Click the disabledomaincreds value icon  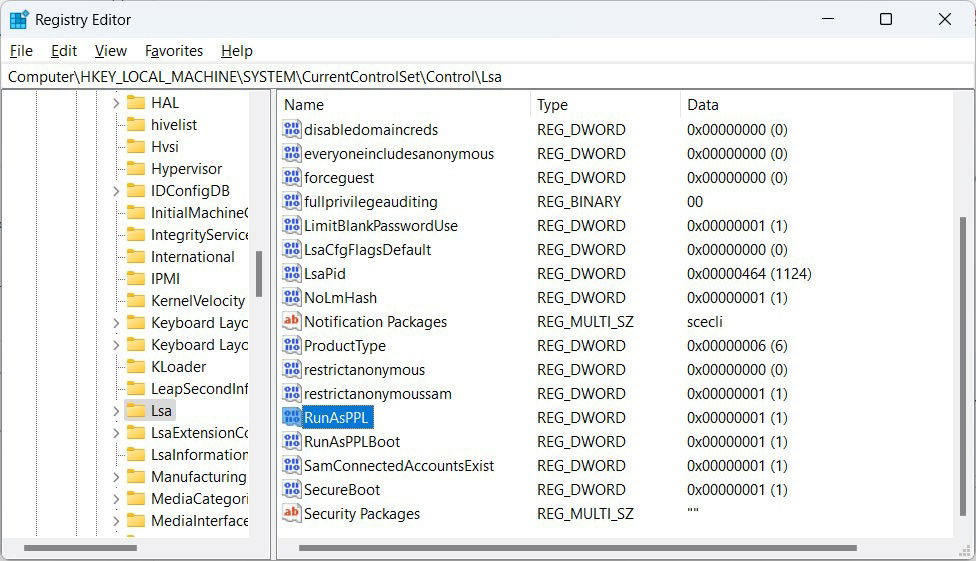tap(291, 130)
